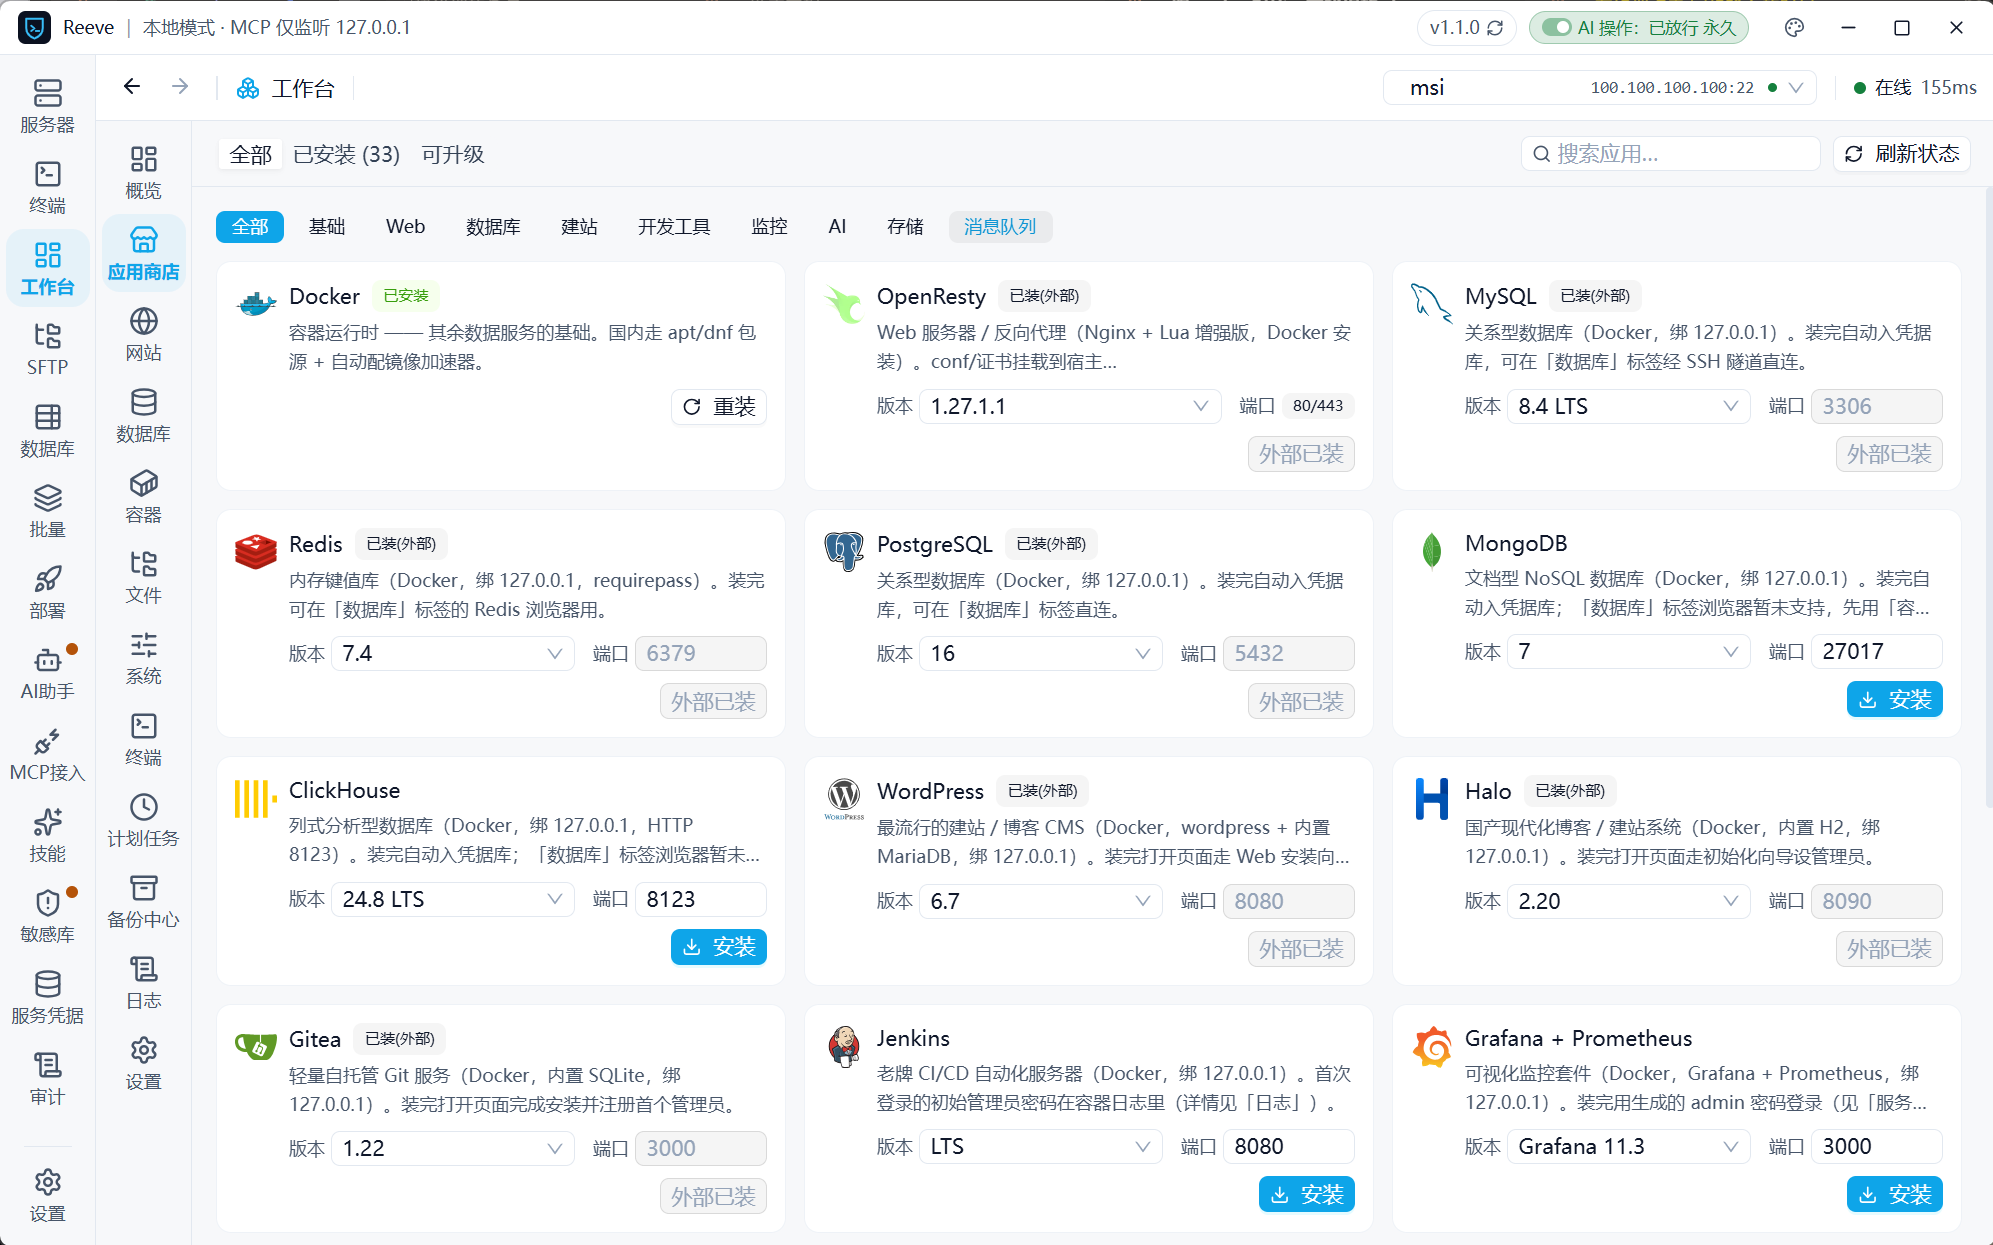This screenshot has width=1993, height=1245.
Task: Click the ClickHouse port 8123 field
Action: tap(701, 899)
